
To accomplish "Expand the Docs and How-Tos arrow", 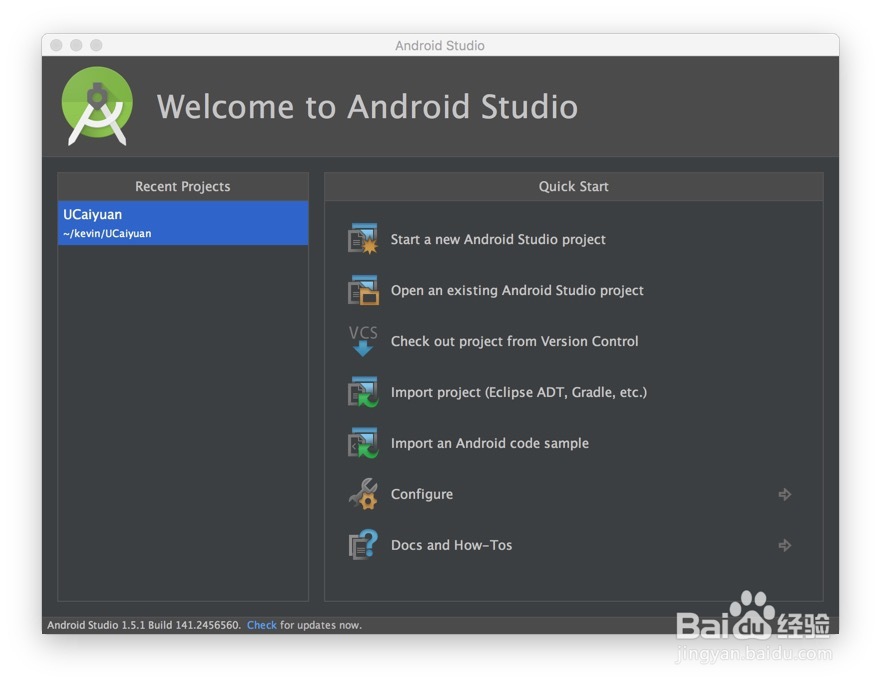I will (x=785, y=545).
